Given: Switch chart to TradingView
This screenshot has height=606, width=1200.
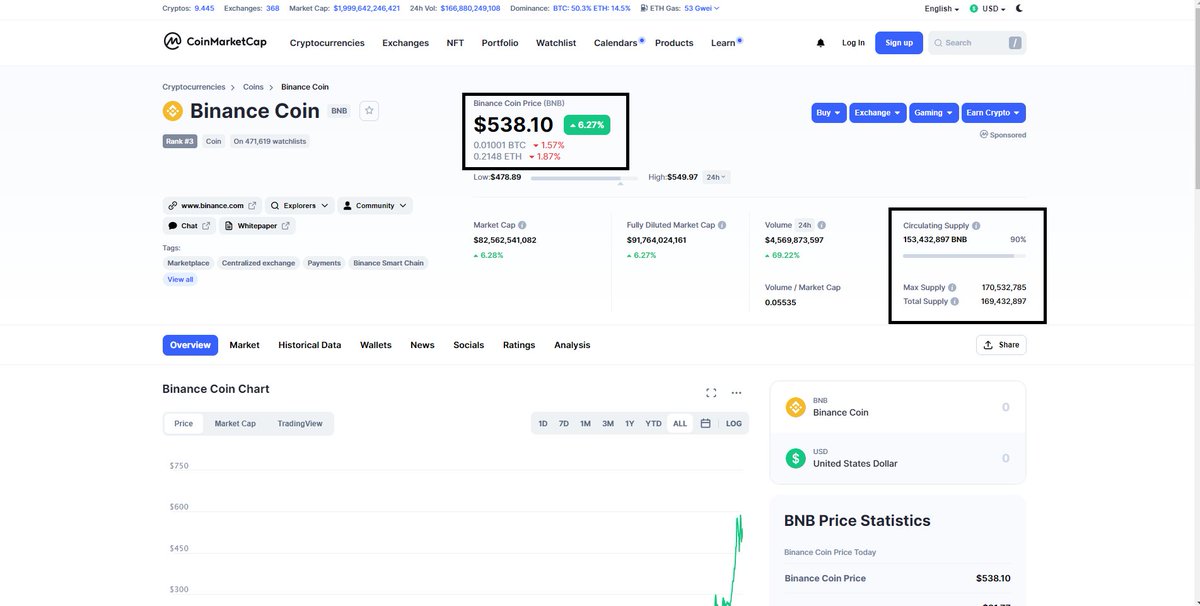Looking at the screenshot, I should click(300, 424).
